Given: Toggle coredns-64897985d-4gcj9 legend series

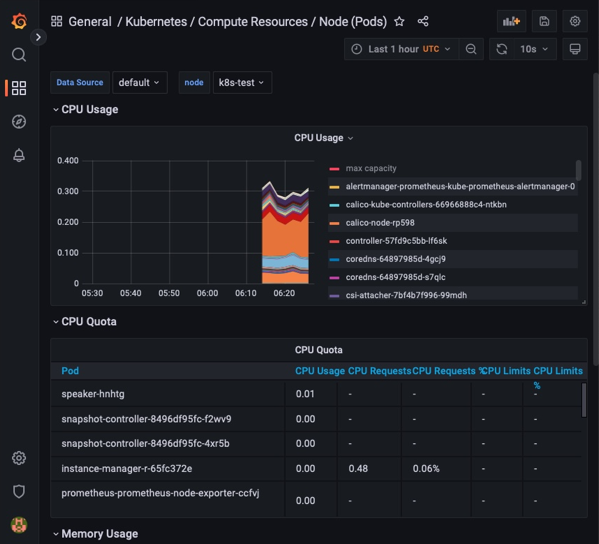Looking at the screenshot, I should click(x=395, y=259).
